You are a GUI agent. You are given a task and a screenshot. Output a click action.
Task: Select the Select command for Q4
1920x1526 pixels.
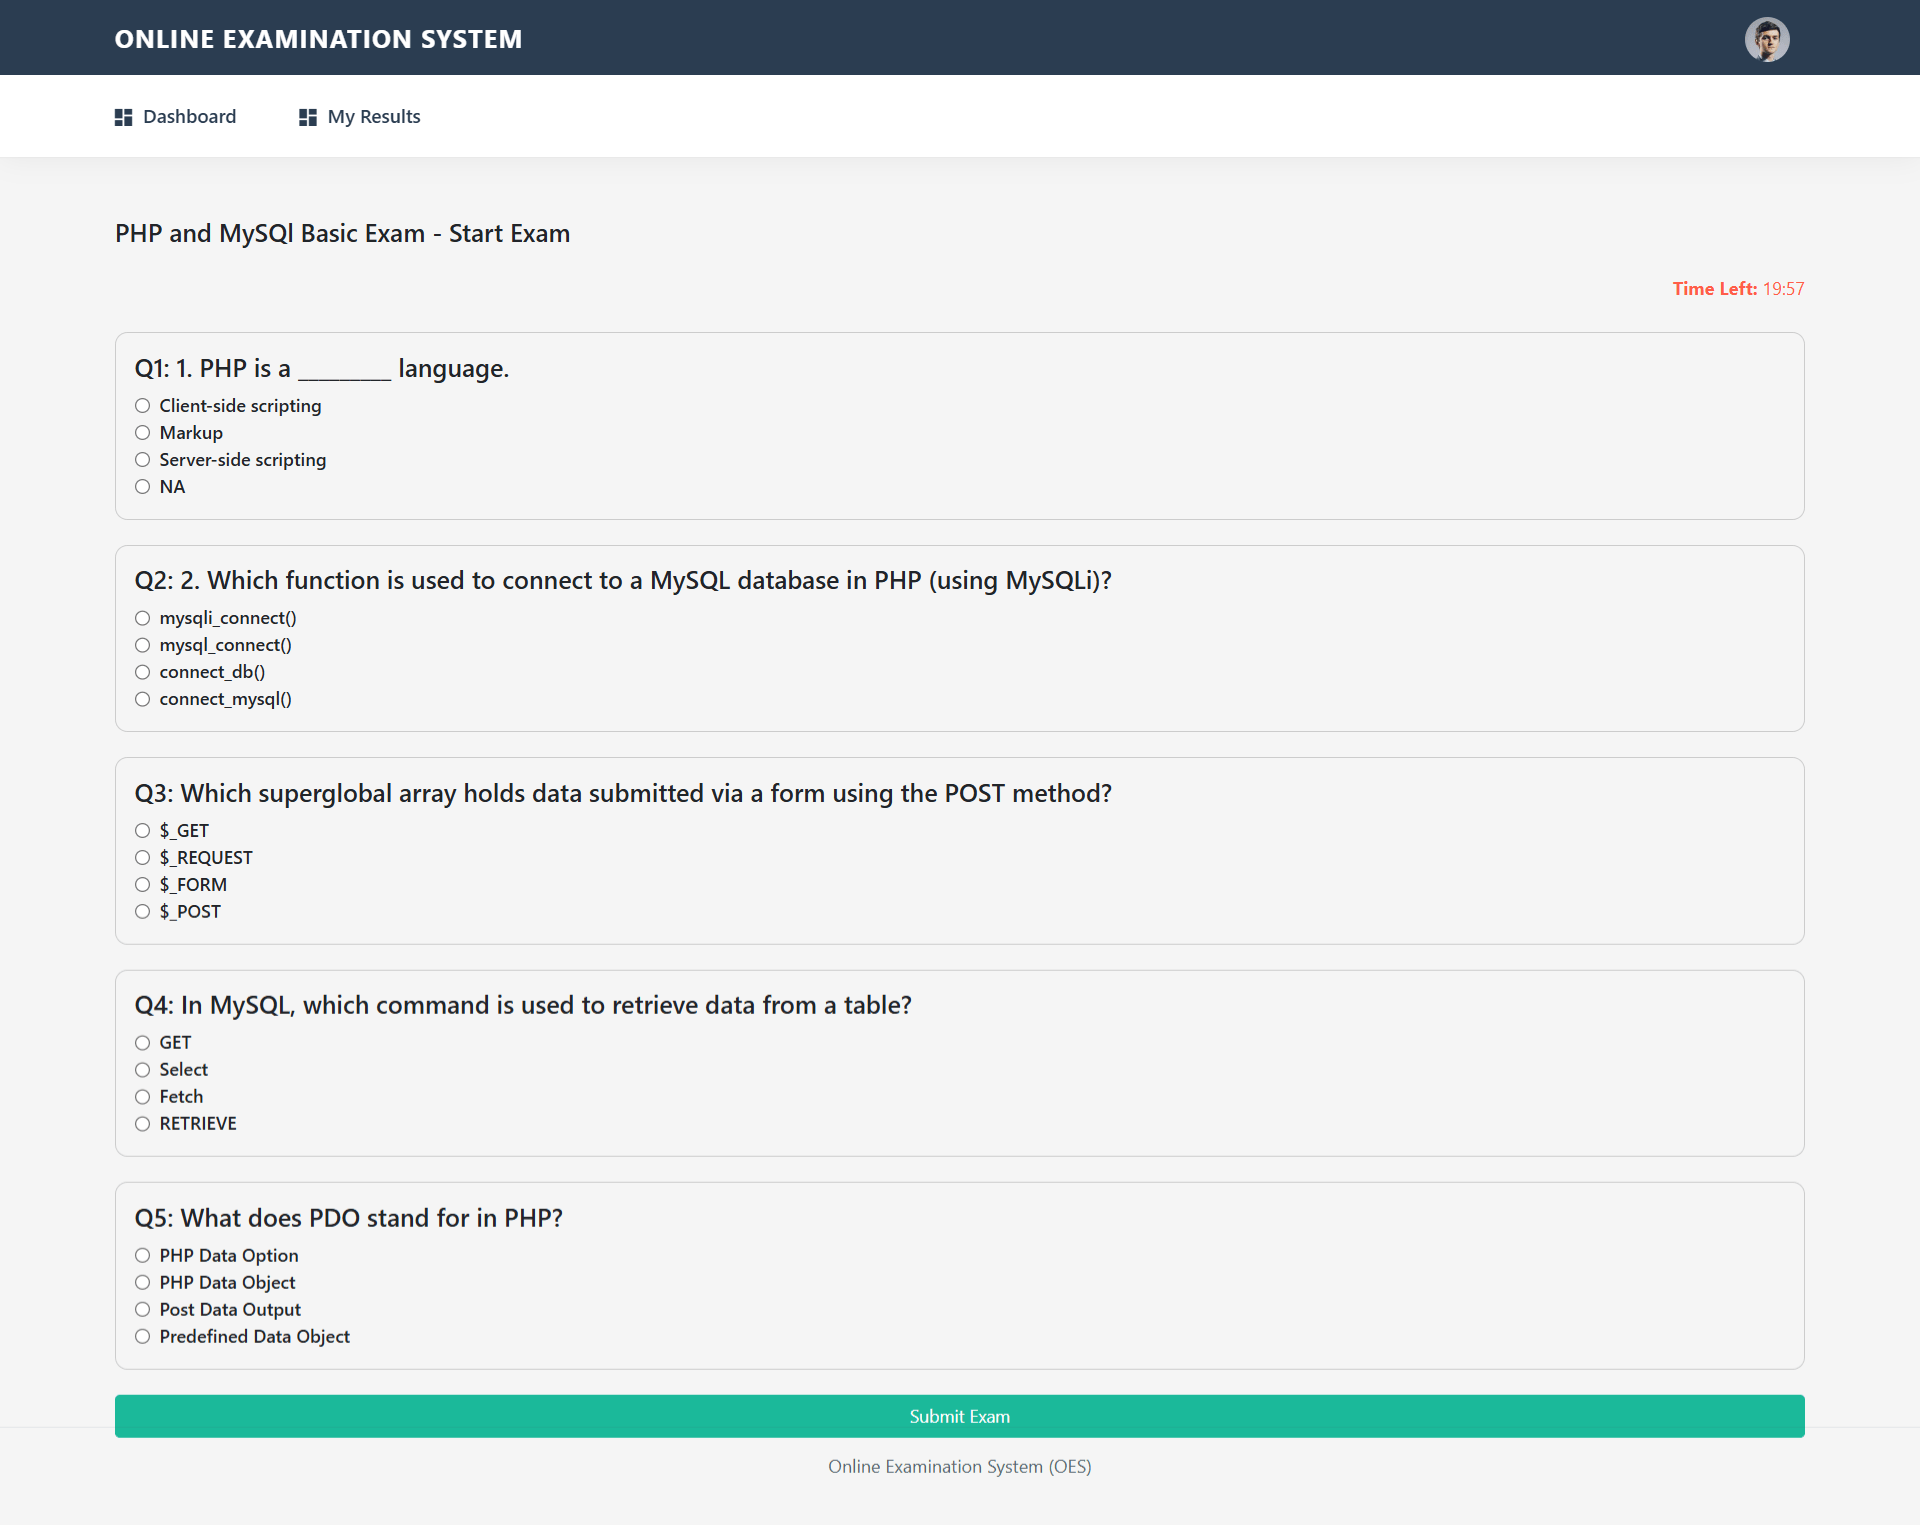click(x=143, y=1070)
